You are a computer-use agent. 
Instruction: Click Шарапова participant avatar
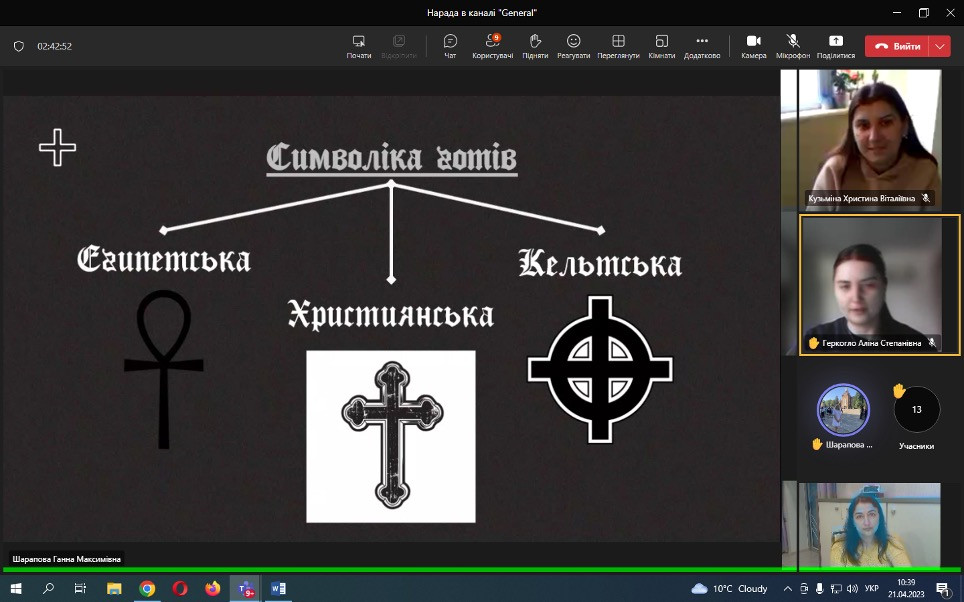[x=843, y=409]
